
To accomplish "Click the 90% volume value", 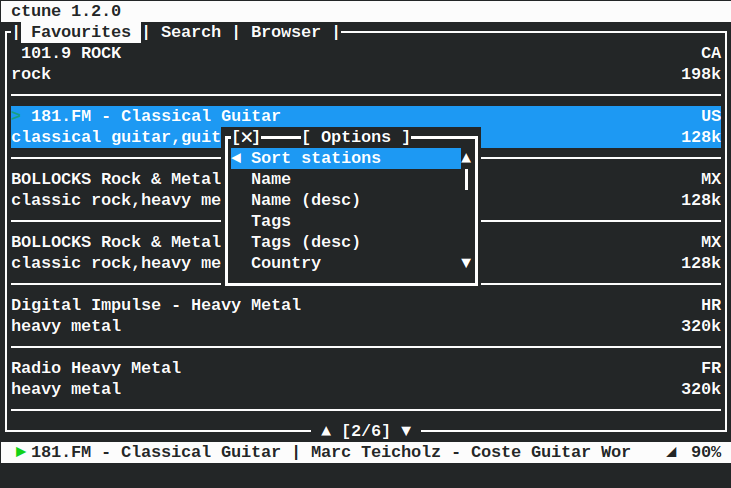I will (706, 452).
